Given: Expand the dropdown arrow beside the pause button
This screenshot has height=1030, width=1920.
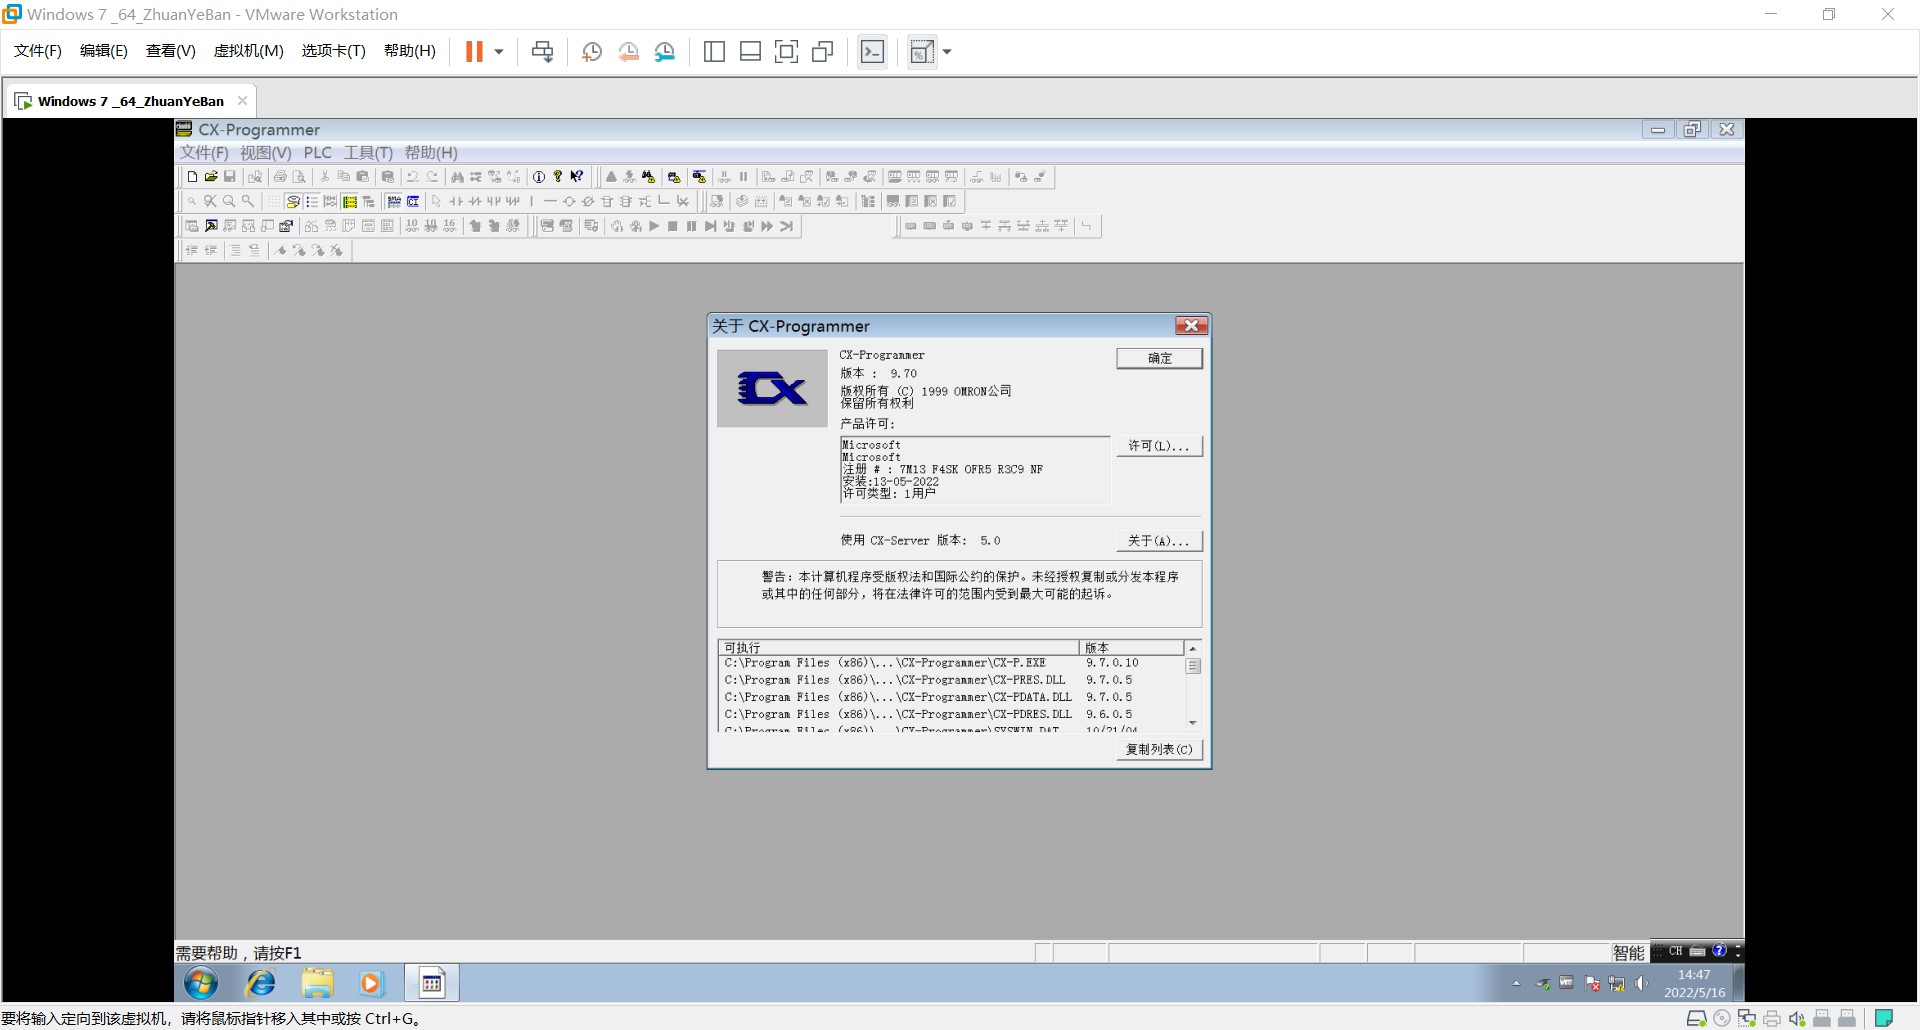Looking at the screenshot, I should coord(499,52).
